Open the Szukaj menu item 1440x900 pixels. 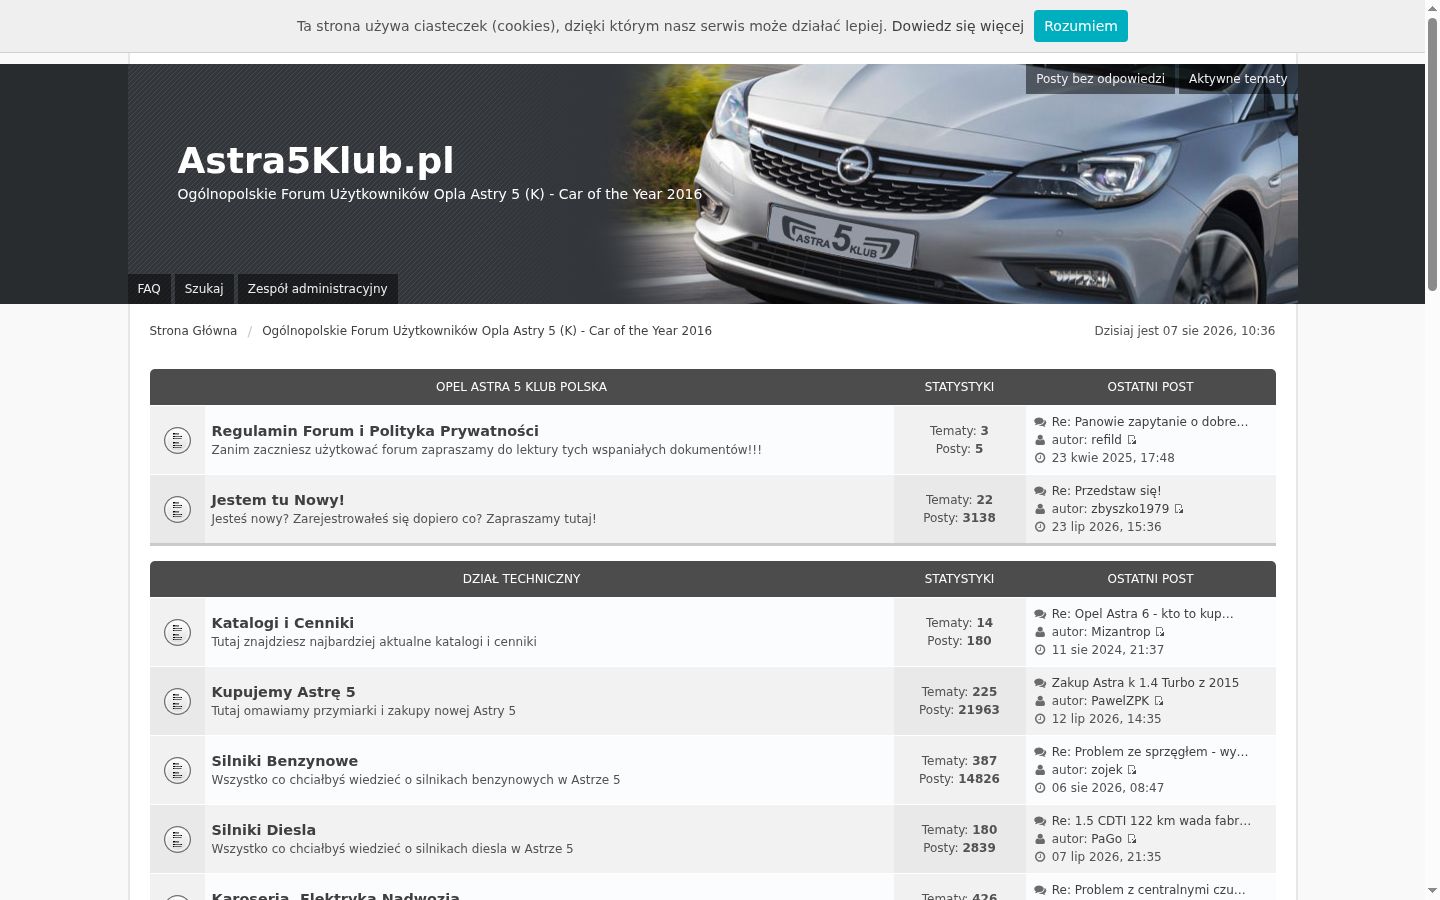204,289
